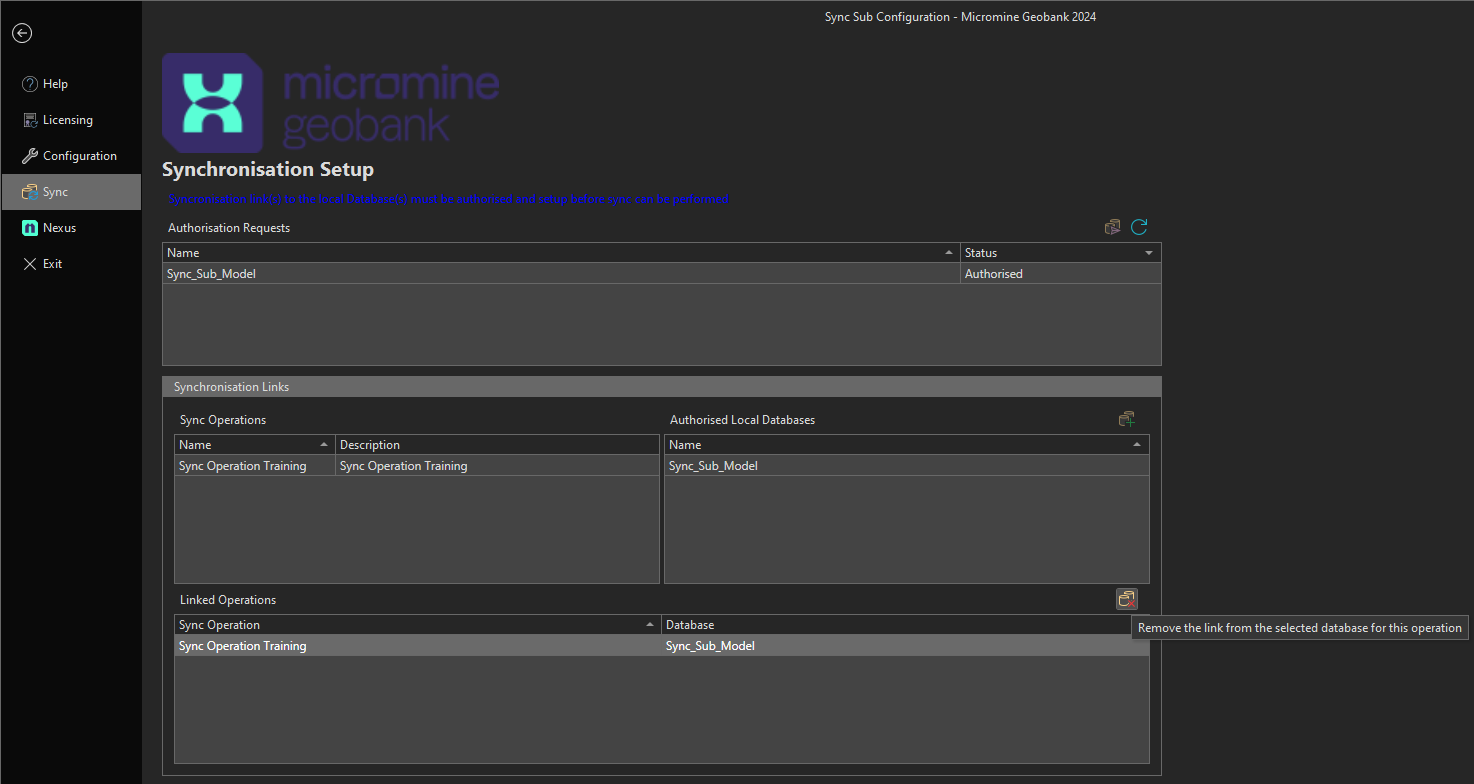
Task: Click the database authorise icon near the refresh button
Action: click(x=1112, y=227)
